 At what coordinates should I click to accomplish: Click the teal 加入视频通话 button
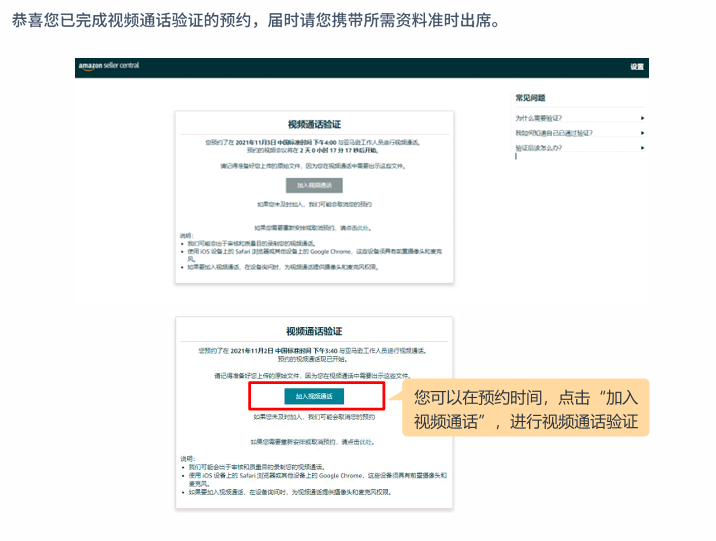click(x=313, y=396)
